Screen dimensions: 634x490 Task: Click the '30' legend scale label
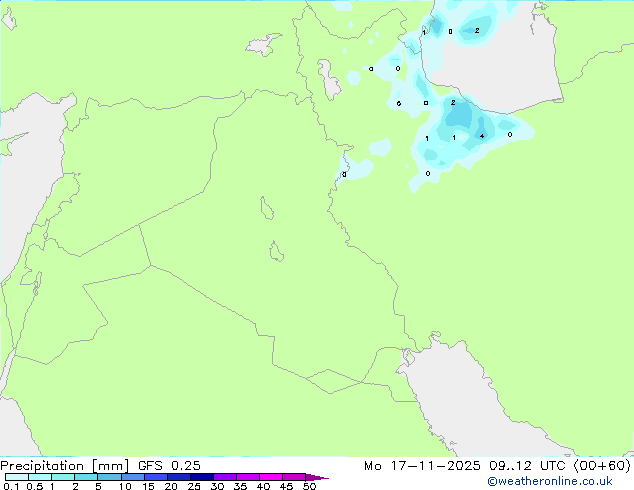click(x=217, y=486)
